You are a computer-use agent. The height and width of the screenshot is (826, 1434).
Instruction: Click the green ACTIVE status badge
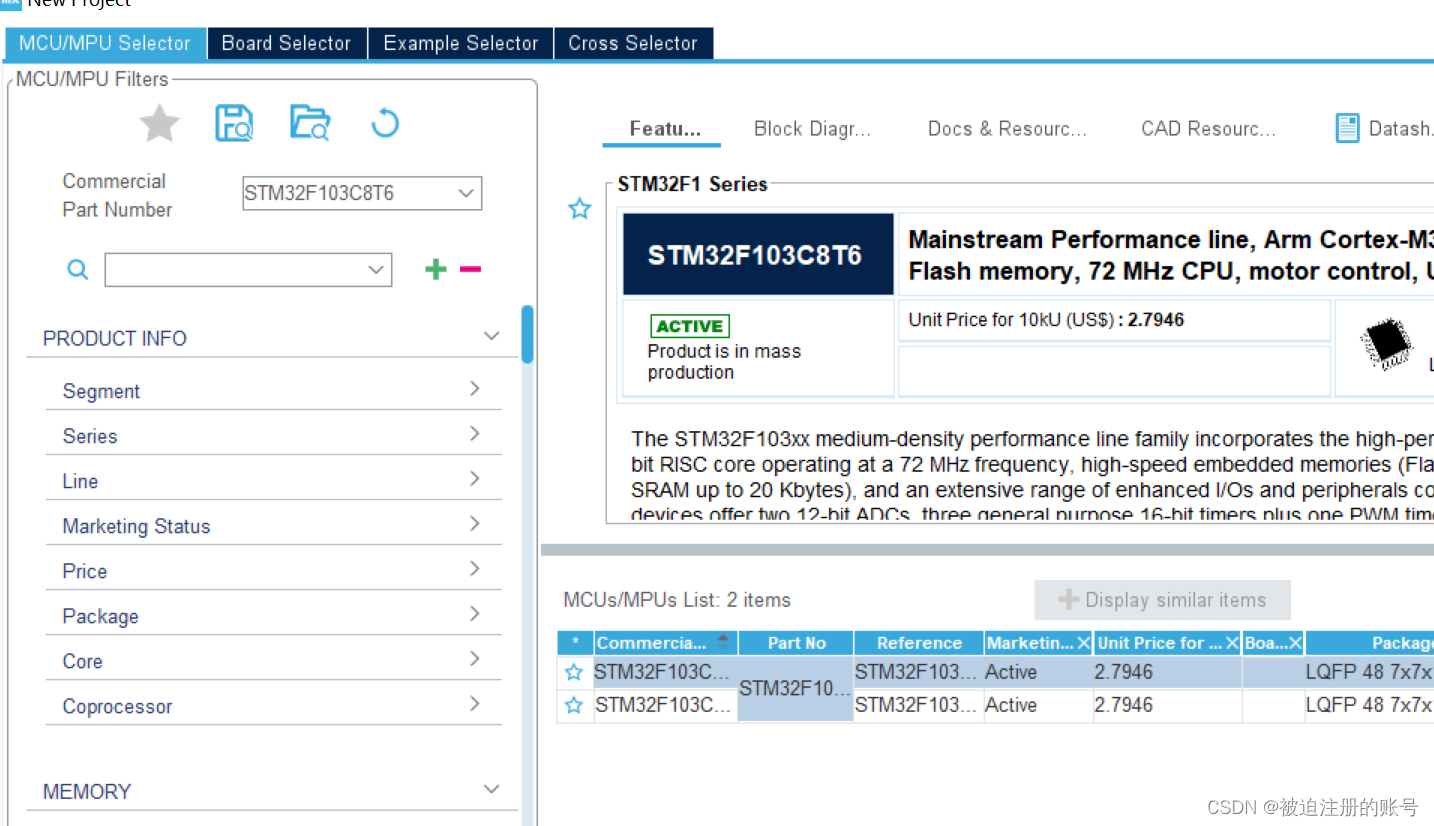[690, 326]
